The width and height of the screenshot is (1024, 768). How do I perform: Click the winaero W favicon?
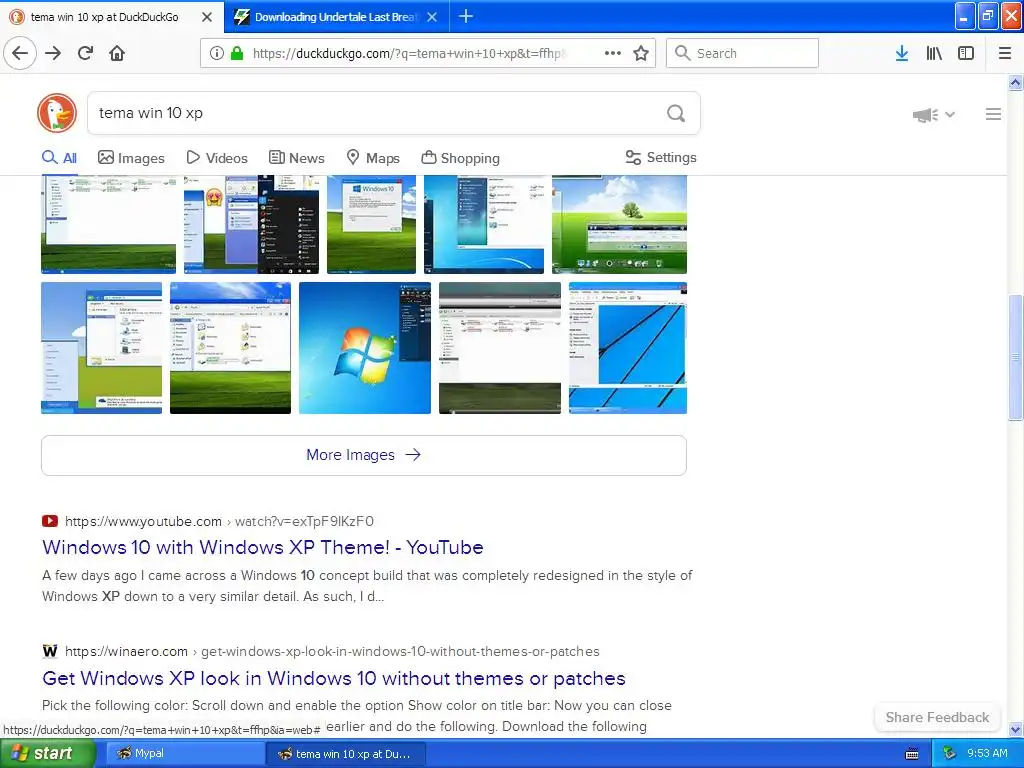coord(50,651)
